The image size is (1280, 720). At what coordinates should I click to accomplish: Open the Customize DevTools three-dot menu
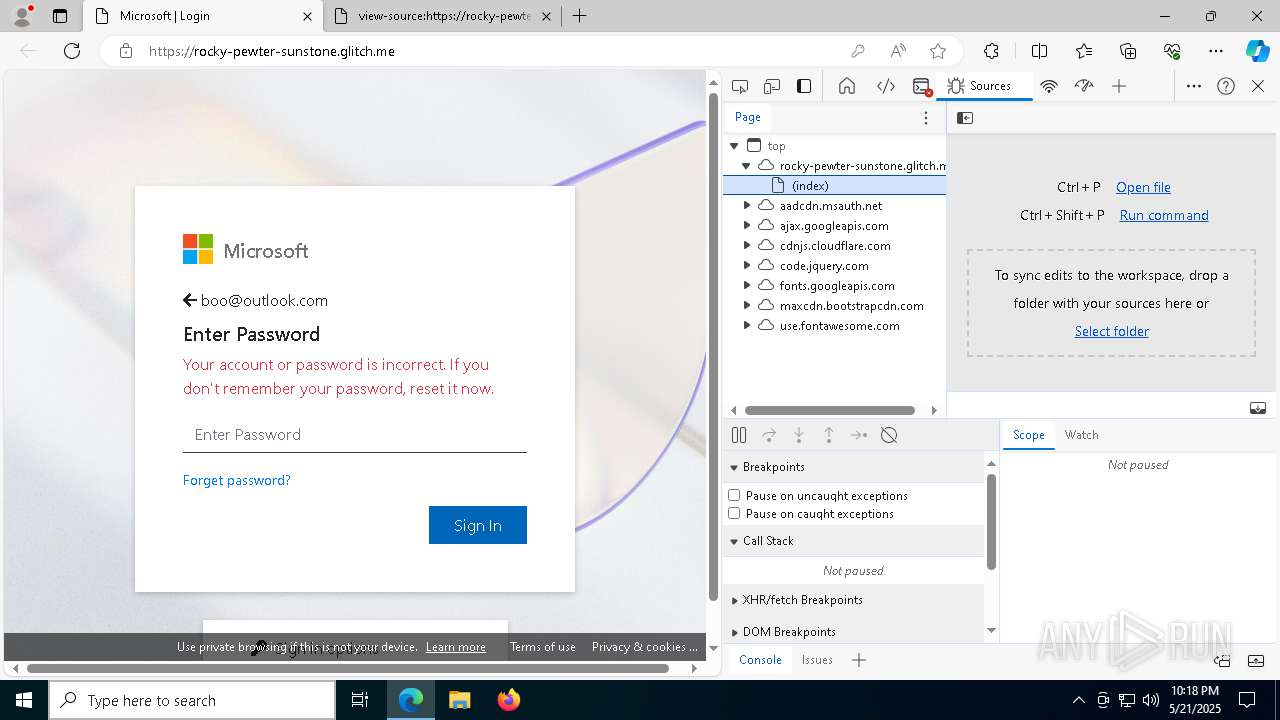click(1194, 86)
